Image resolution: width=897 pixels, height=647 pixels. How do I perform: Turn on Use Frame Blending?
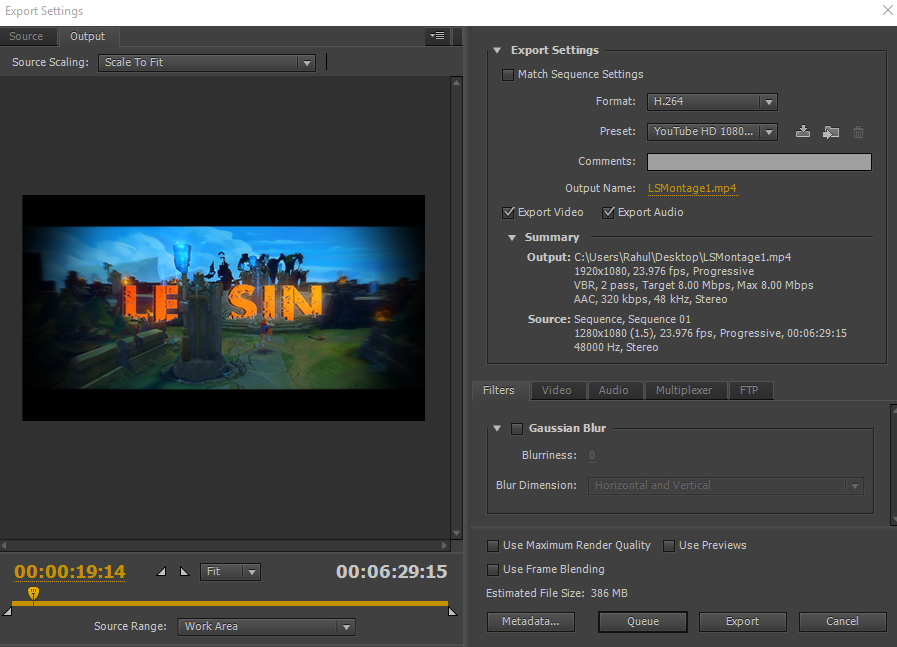tap(493, 570)
